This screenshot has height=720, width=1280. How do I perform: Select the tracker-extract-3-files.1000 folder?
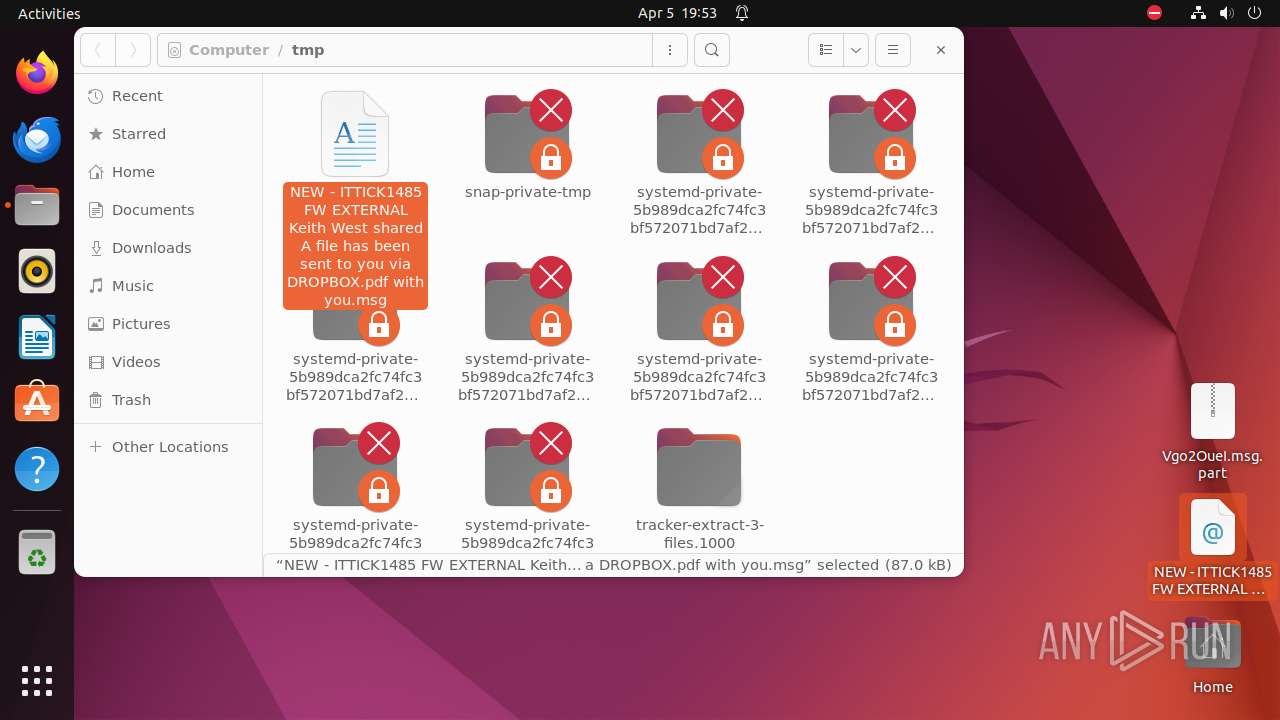click(x=699, y=467)
